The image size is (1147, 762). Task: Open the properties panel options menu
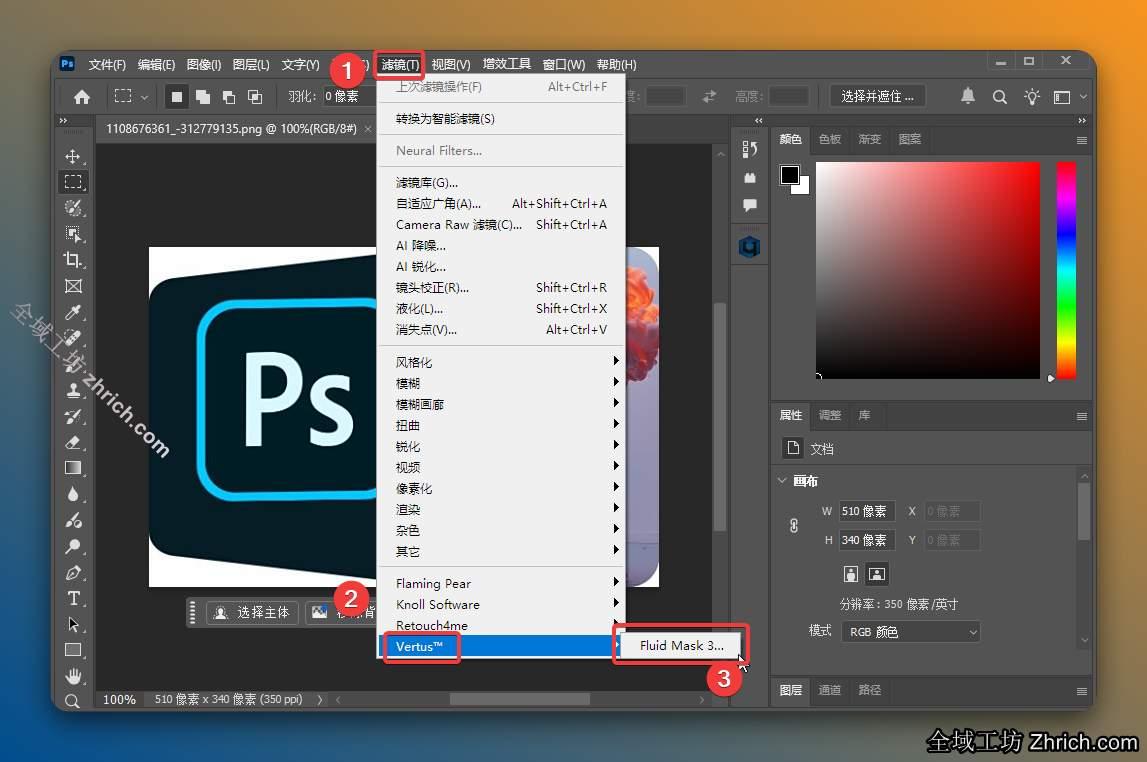tap(1081, 416)
